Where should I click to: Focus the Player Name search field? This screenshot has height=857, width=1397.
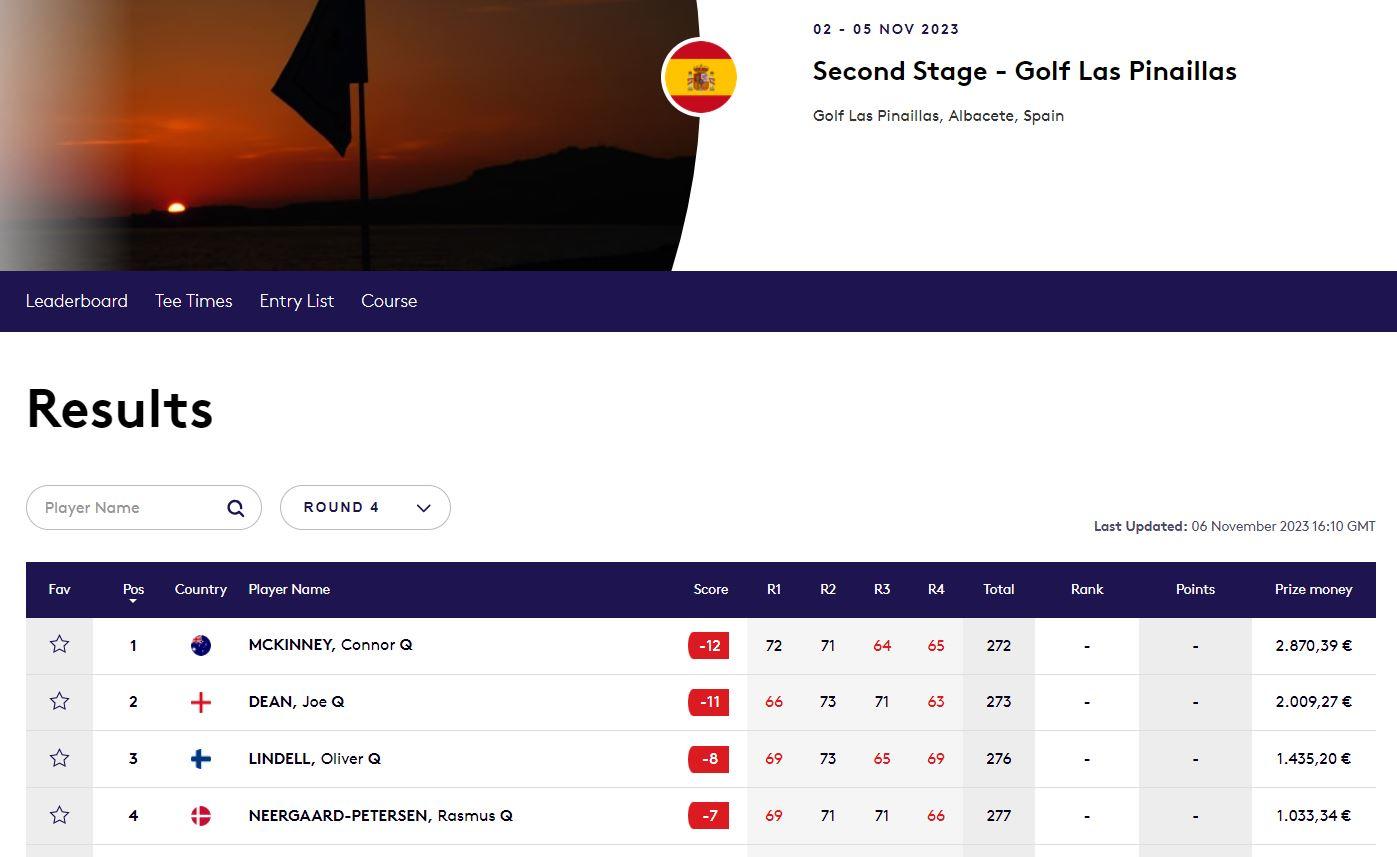pos(144,508)
